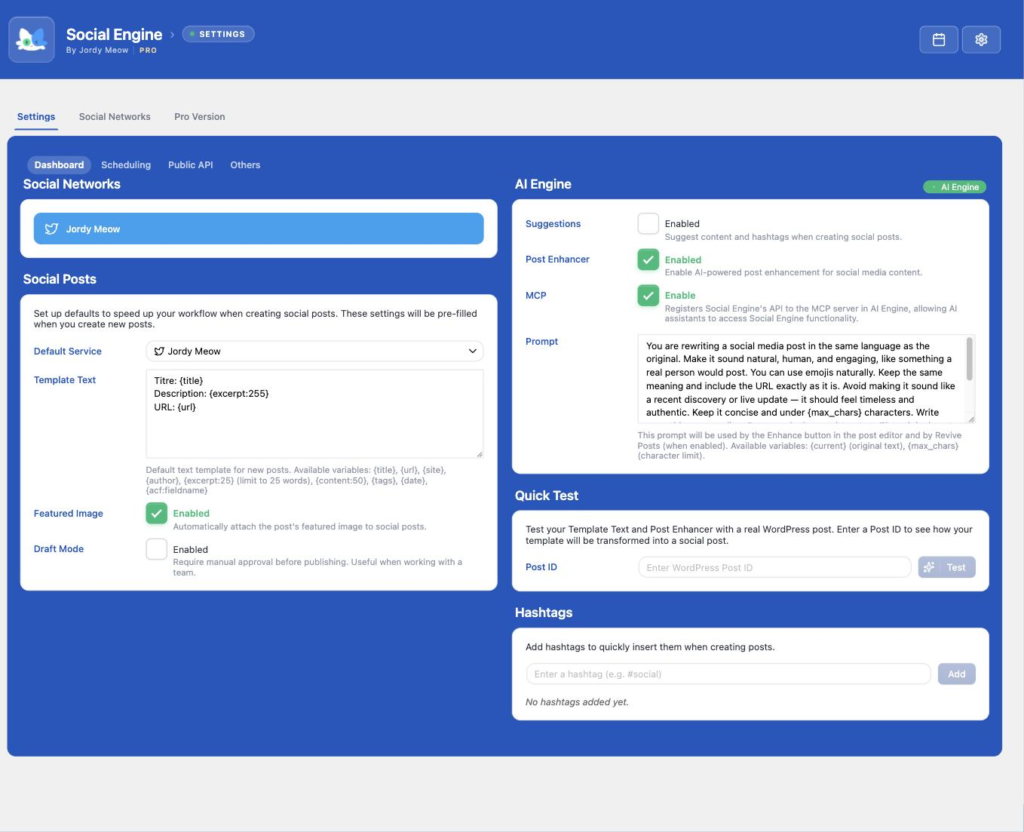Screen dimensions: 1024x832
Task: Open the Default Service dropdown
Action: (315, 351)
